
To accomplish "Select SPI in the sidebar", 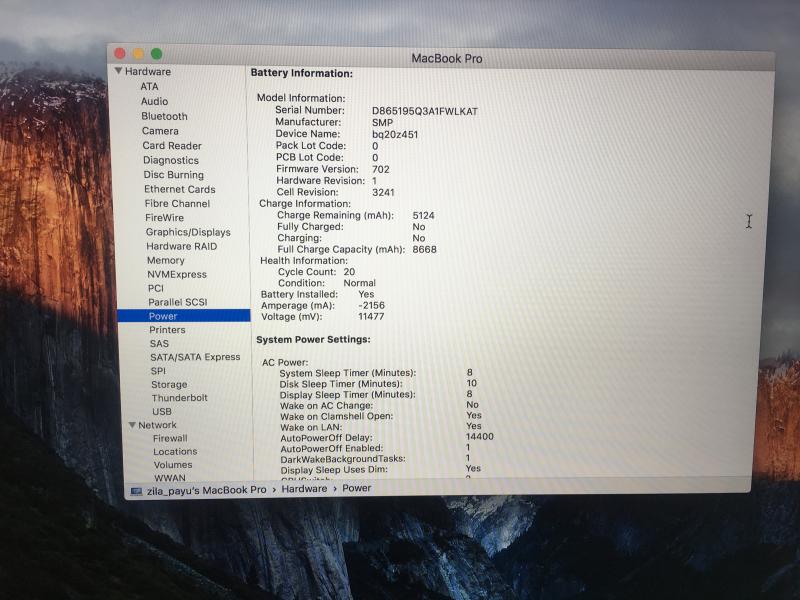I will click(158, 370).
